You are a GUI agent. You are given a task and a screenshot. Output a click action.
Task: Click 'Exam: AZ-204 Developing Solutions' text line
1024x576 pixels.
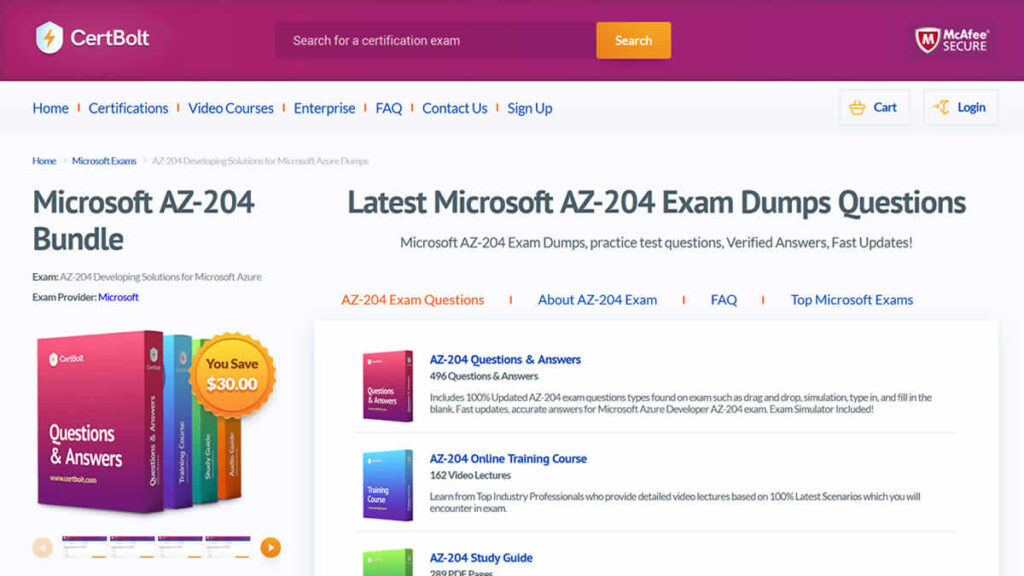click(x=147, y=277)
